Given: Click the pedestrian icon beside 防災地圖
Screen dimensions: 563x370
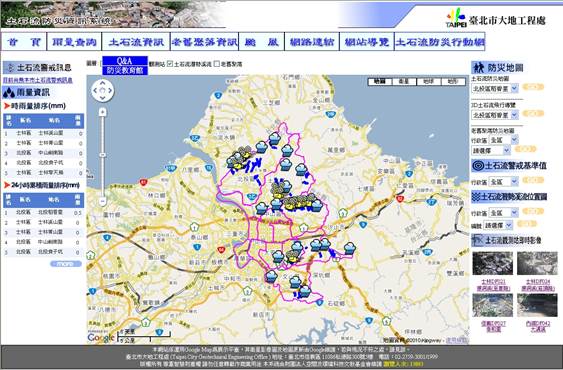Looking at the screenshot, I should tap(478, 67).
